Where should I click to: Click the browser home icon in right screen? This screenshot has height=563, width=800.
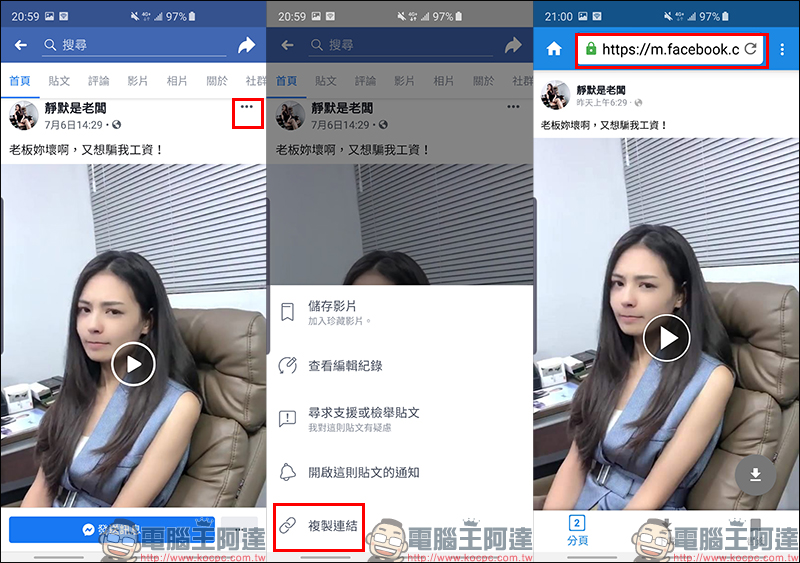pos(553,49)
